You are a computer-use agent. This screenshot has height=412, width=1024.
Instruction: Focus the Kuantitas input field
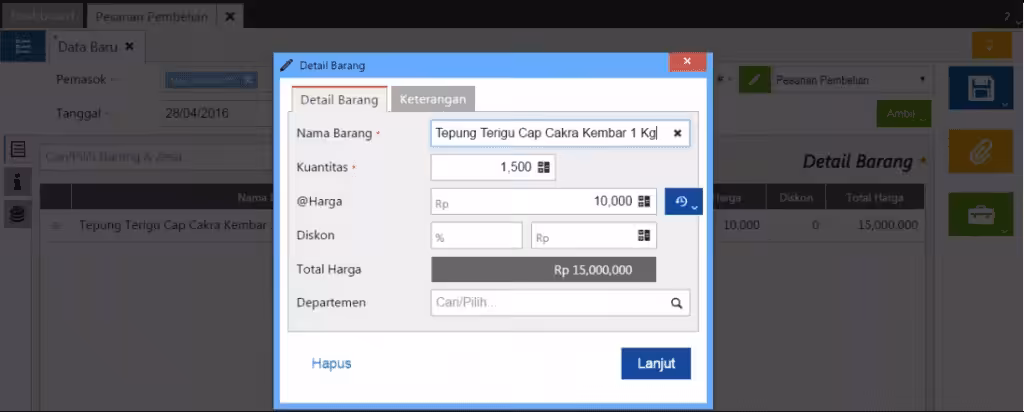(x=493, y=167)
